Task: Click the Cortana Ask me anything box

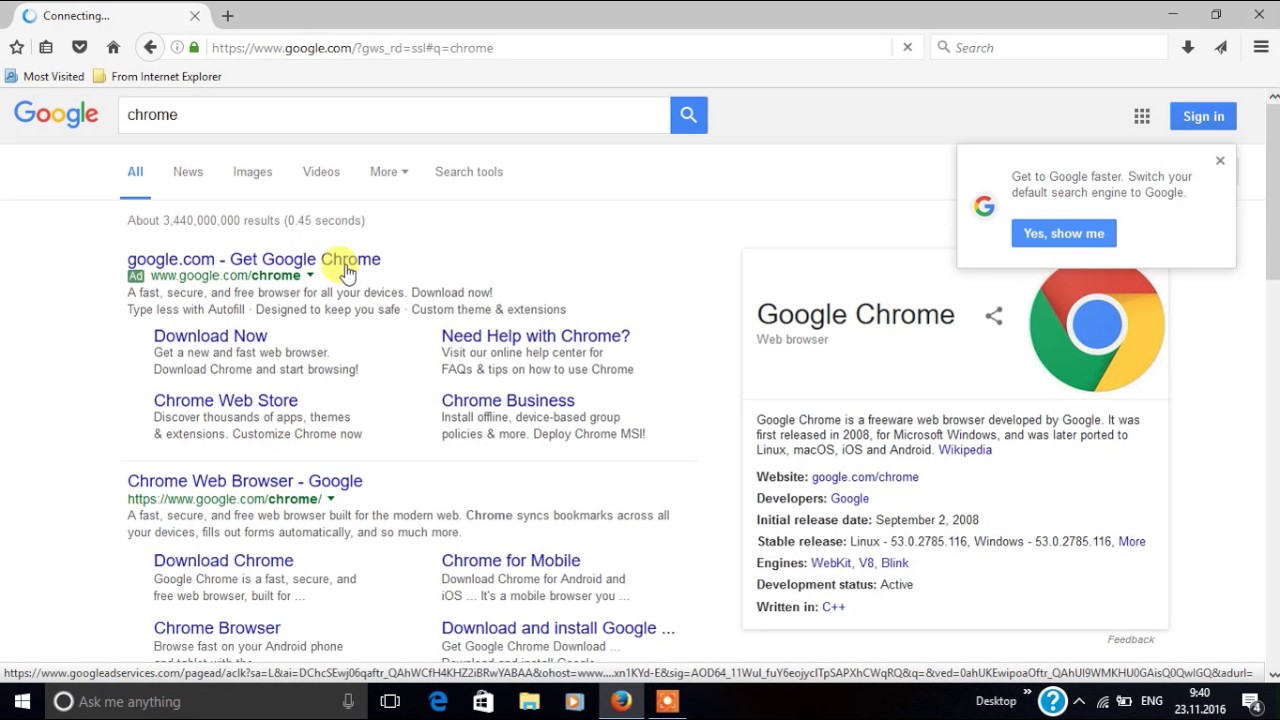Action: click(x=205, y=701)
